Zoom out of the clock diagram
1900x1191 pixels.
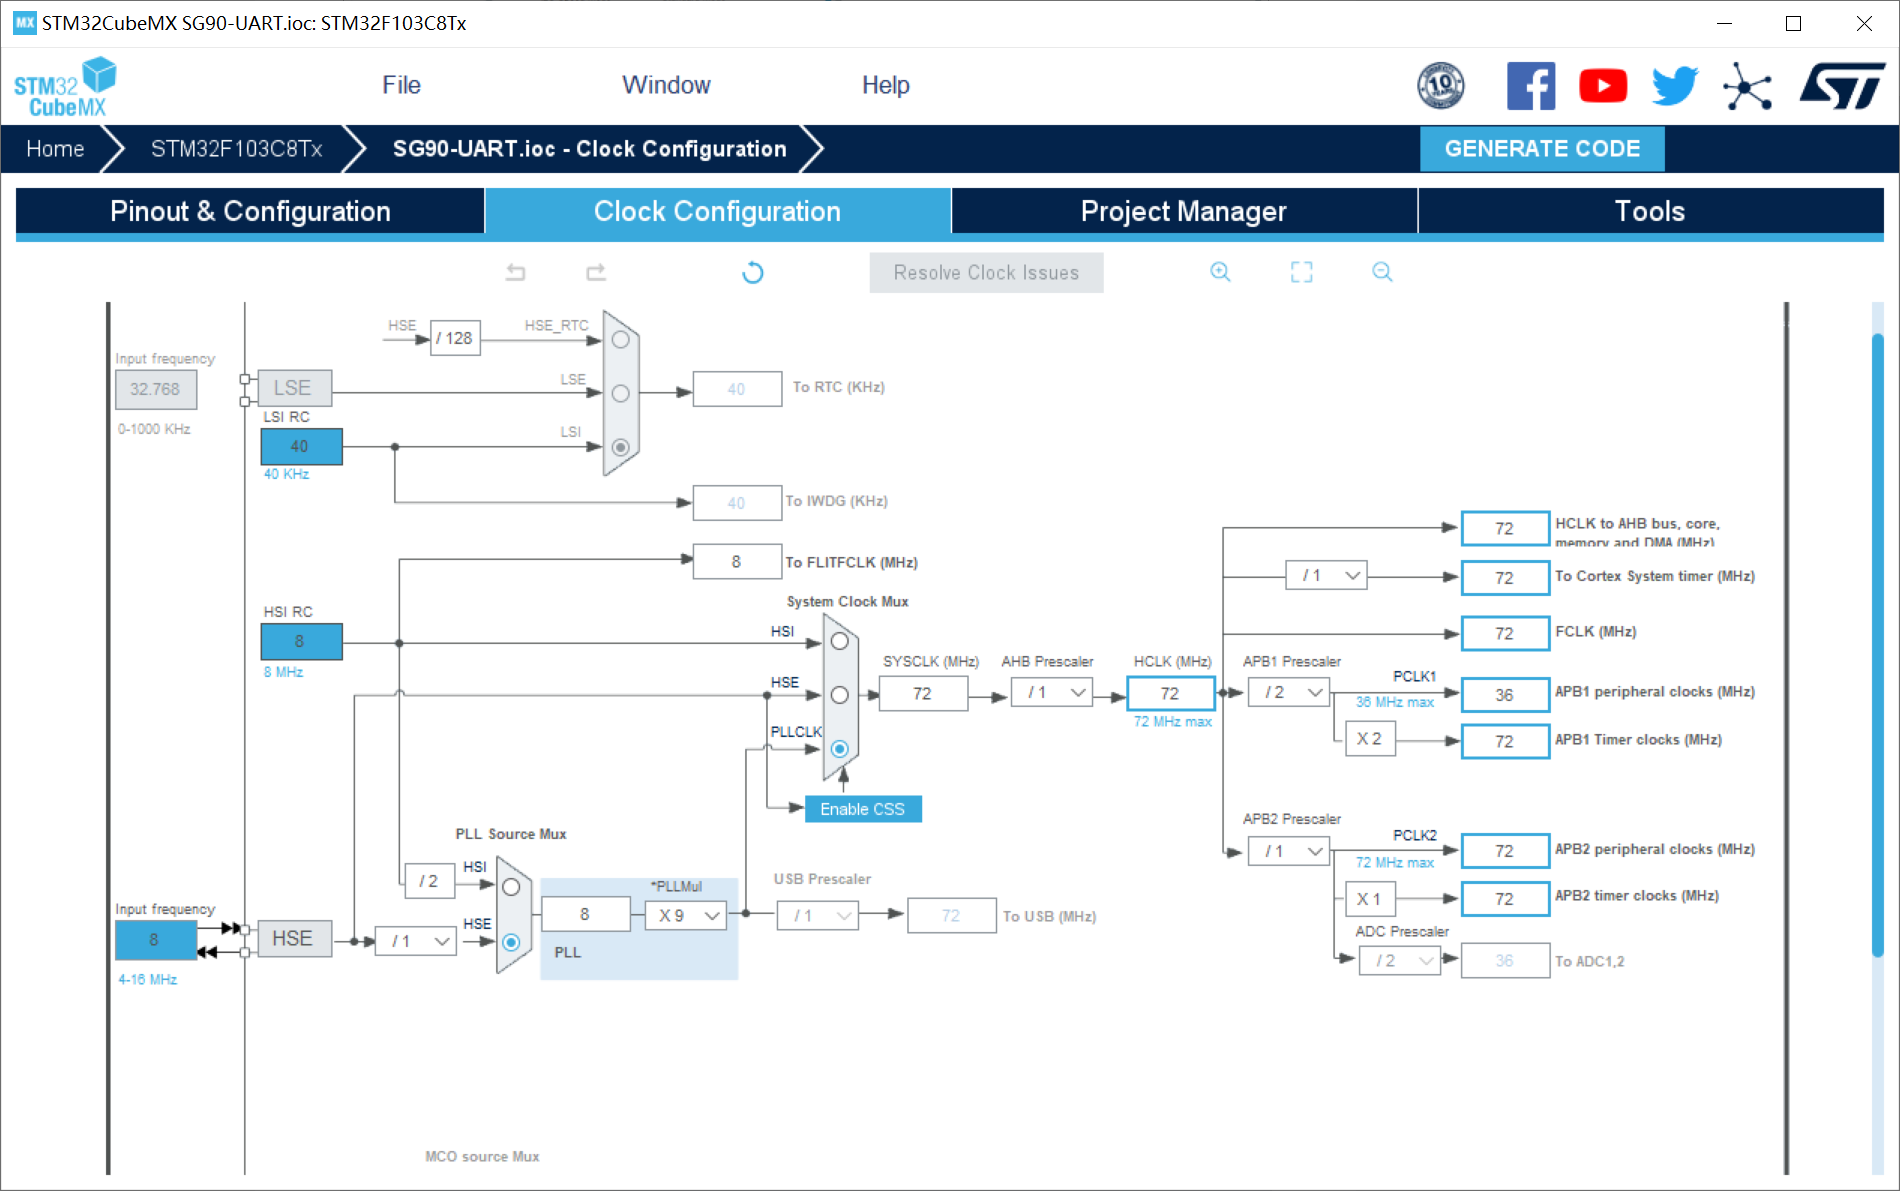tap(1382, 272)
